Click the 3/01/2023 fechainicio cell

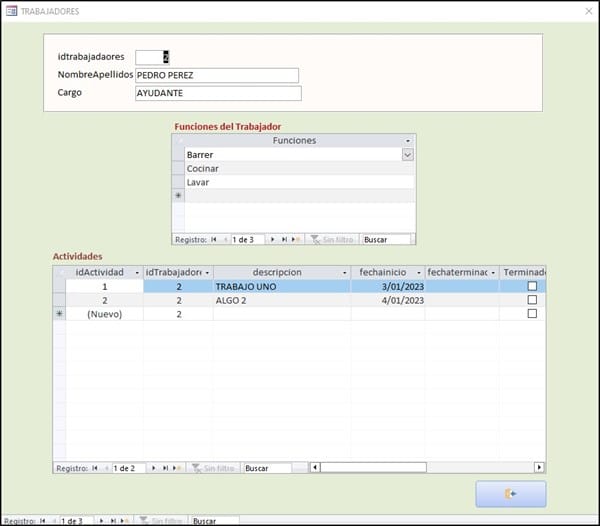click(388, 287)
